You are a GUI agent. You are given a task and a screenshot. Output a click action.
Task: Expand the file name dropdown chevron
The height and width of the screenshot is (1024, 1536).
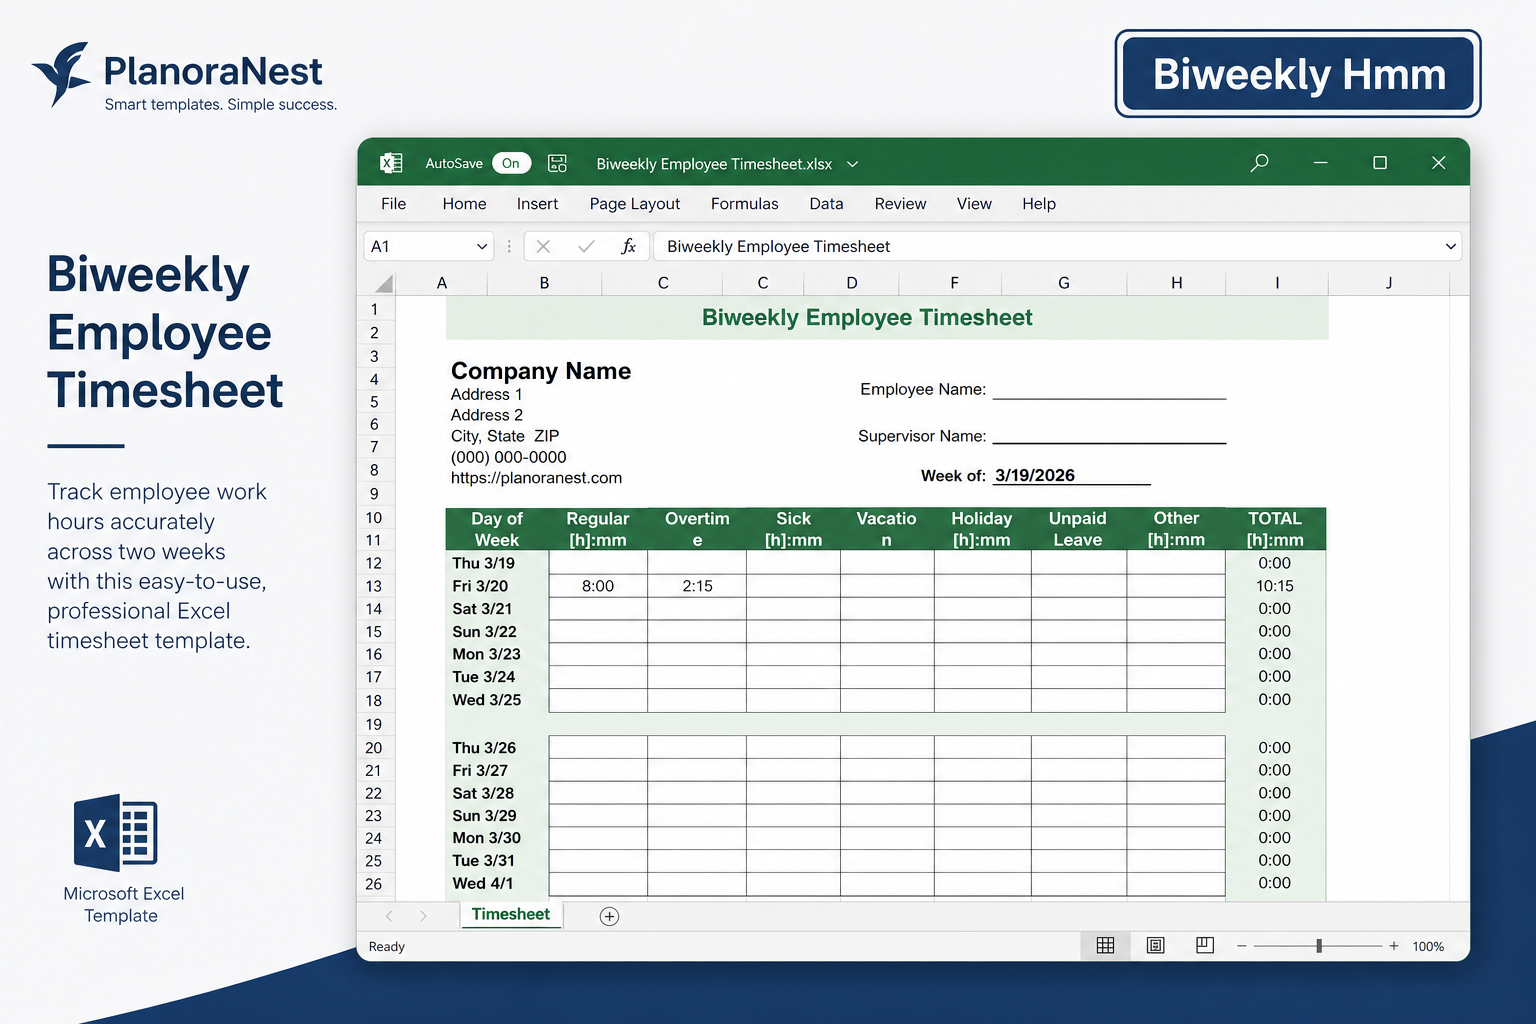(x=853, y=164)
